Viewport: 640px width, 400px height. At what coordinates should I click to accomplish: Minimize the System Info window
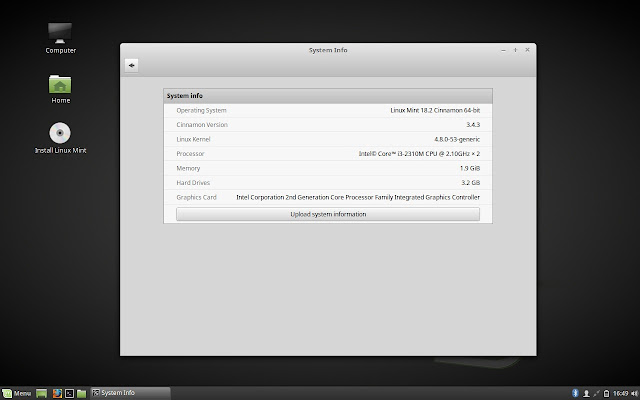pyautogui.click(x=503, y=50)
